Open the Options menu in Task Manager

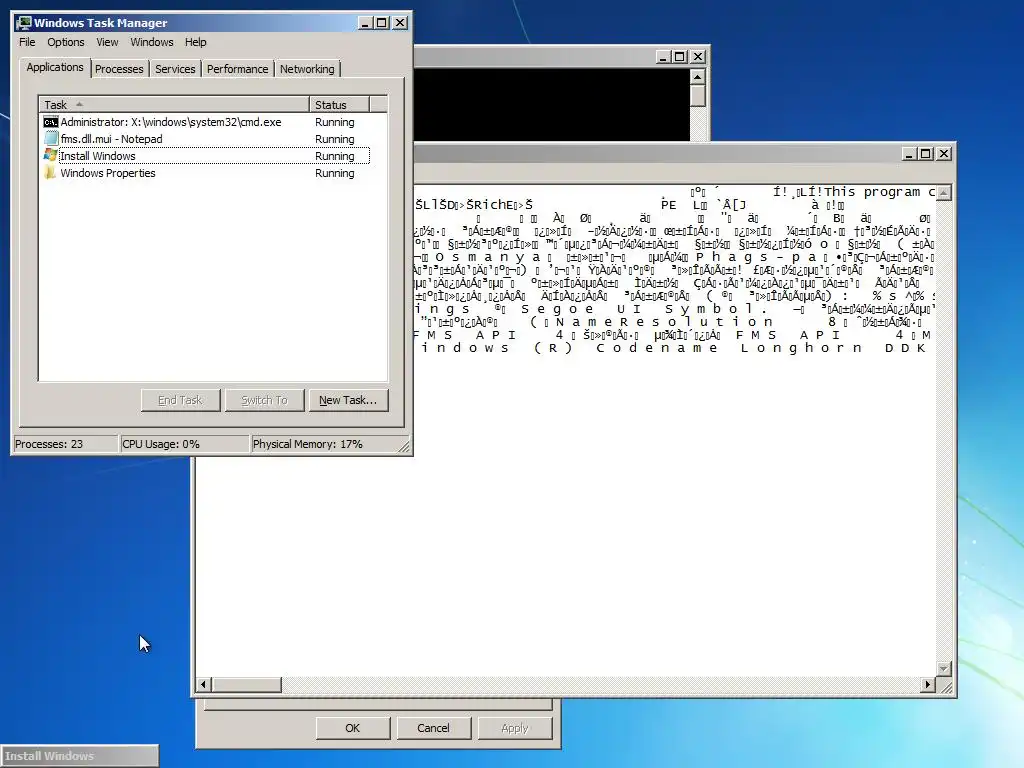pyautogui.click(x=65, y=42)
